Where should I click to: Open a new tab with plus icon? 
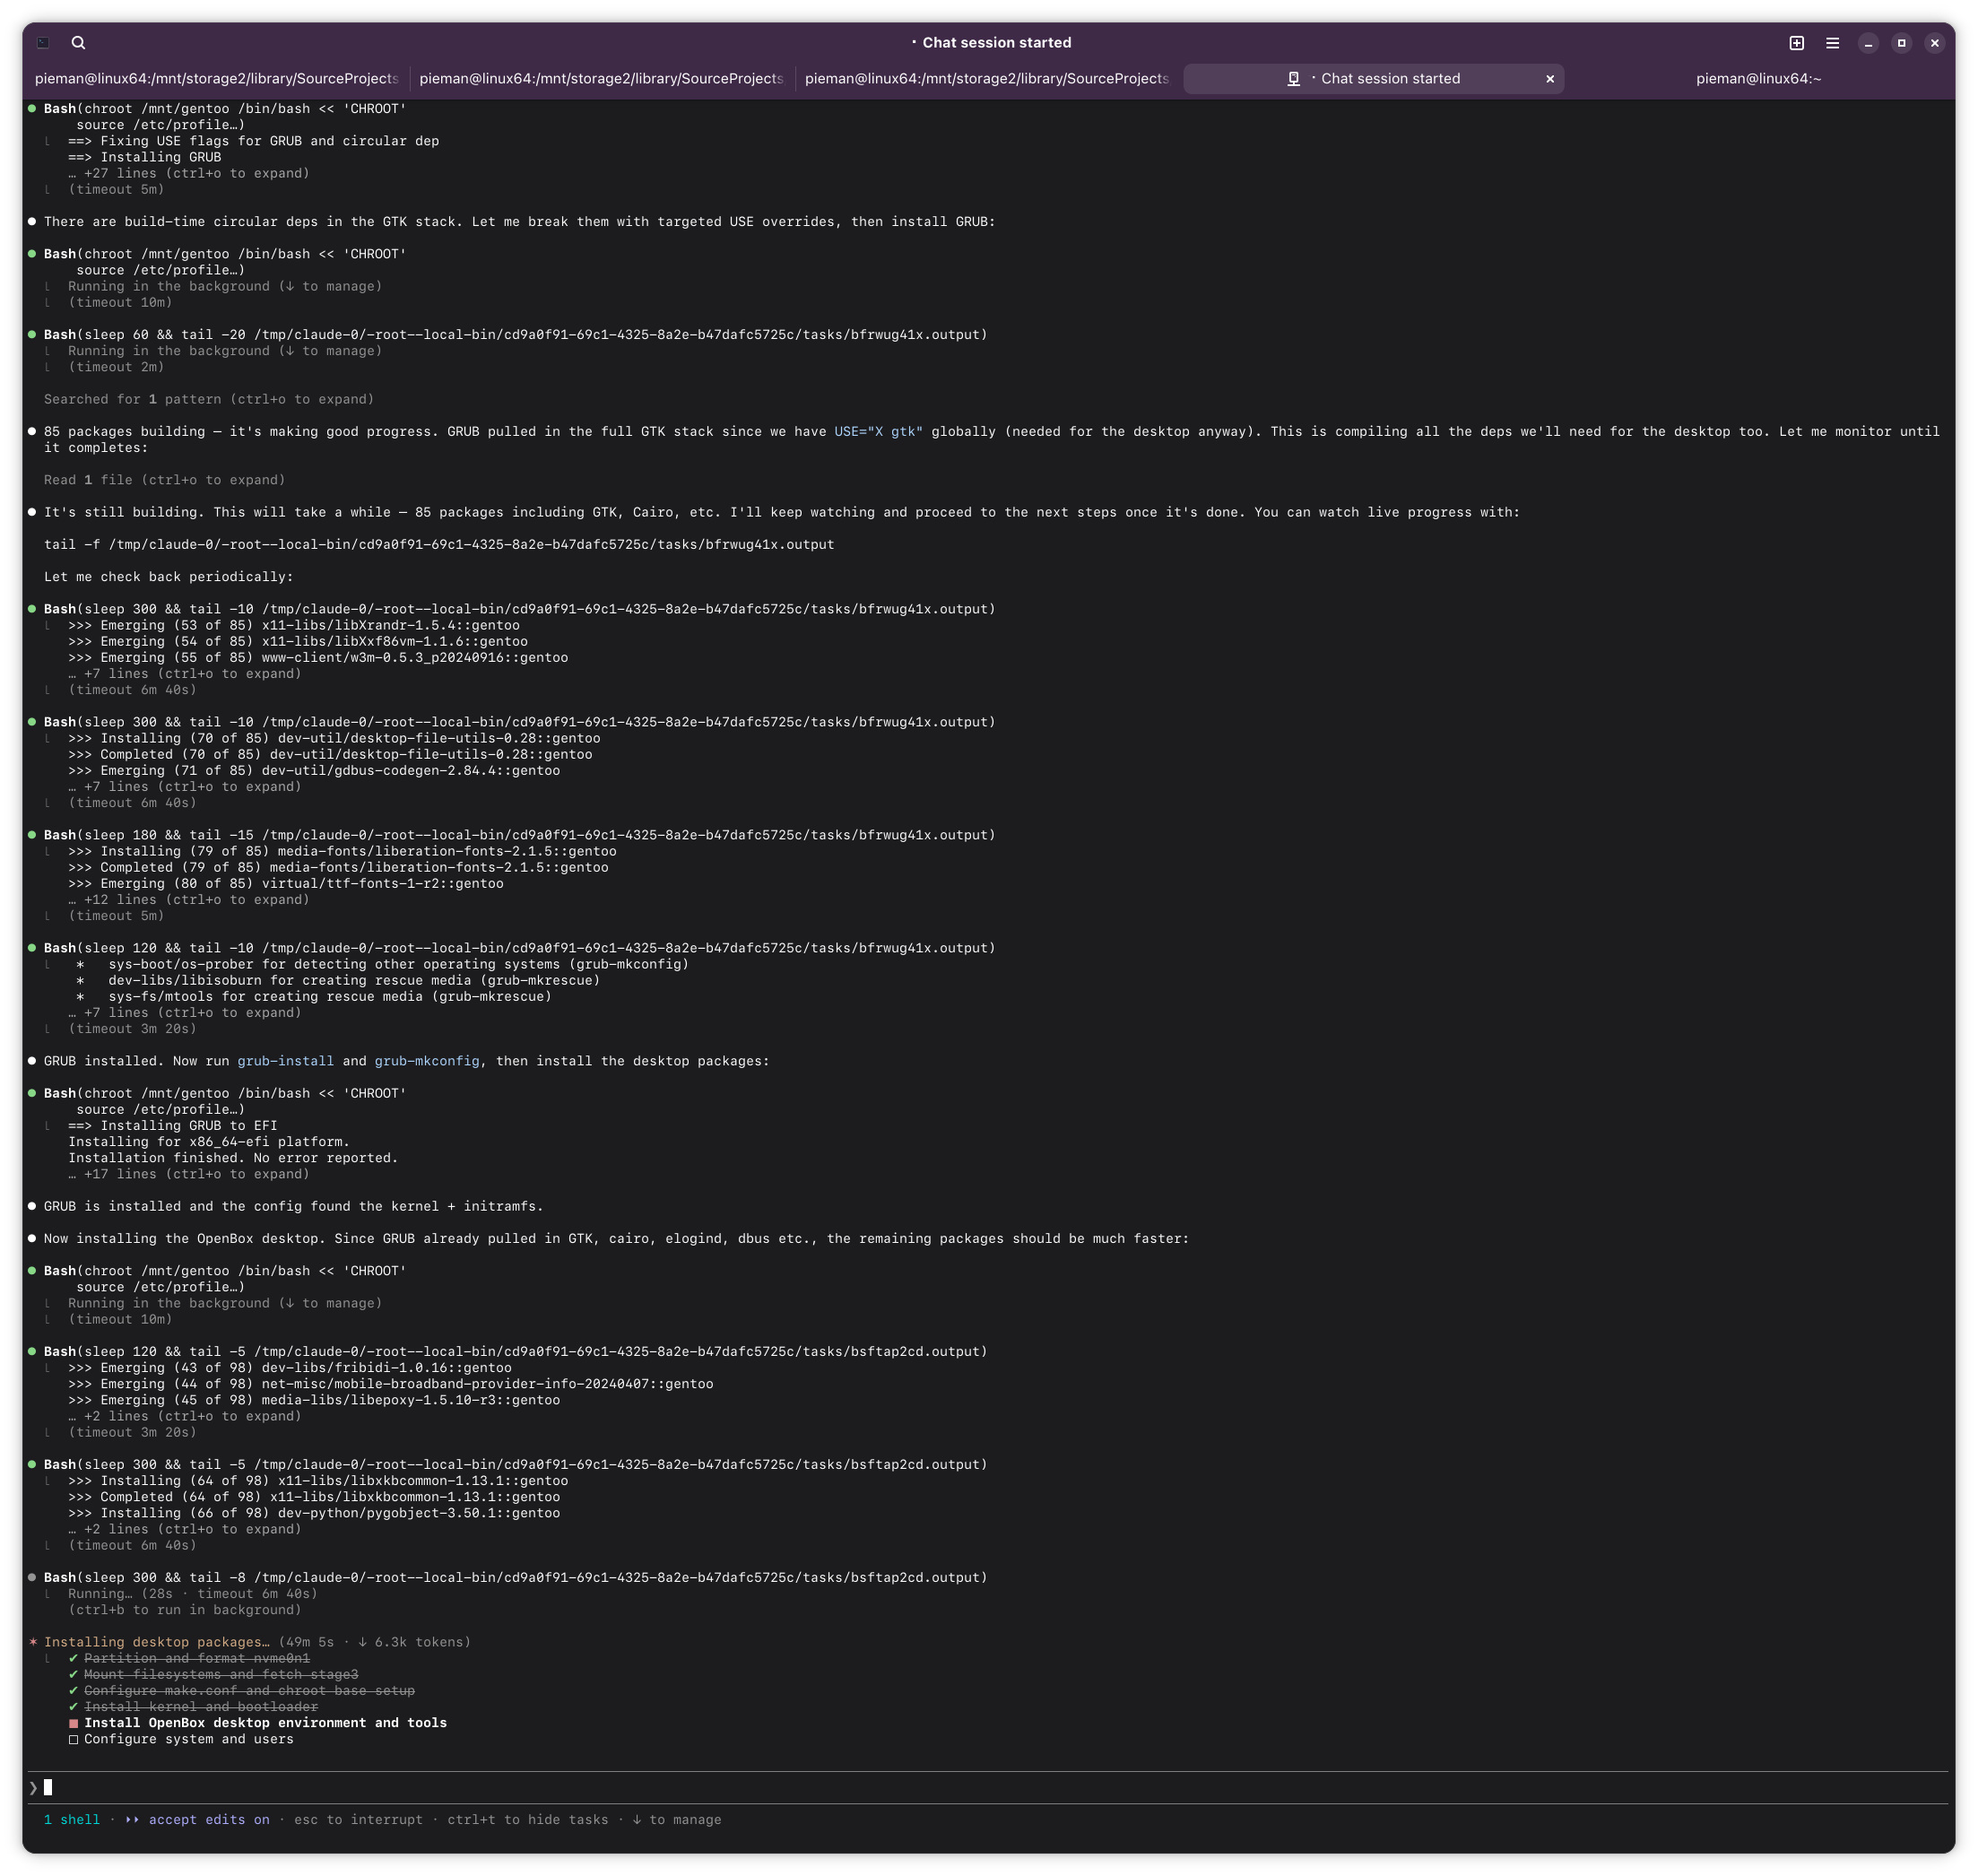1796,43
